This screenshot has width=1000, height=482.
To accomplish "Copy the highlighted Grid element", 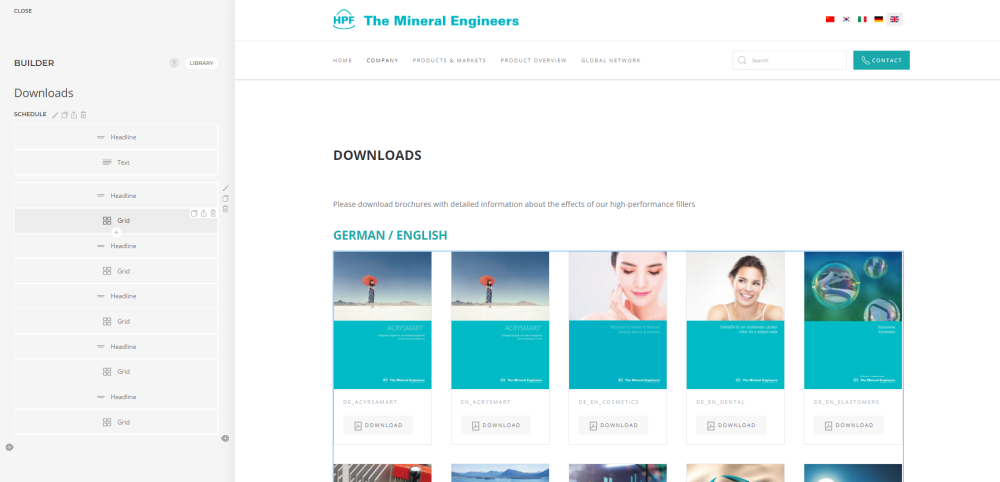I will [x=194, y=214].
